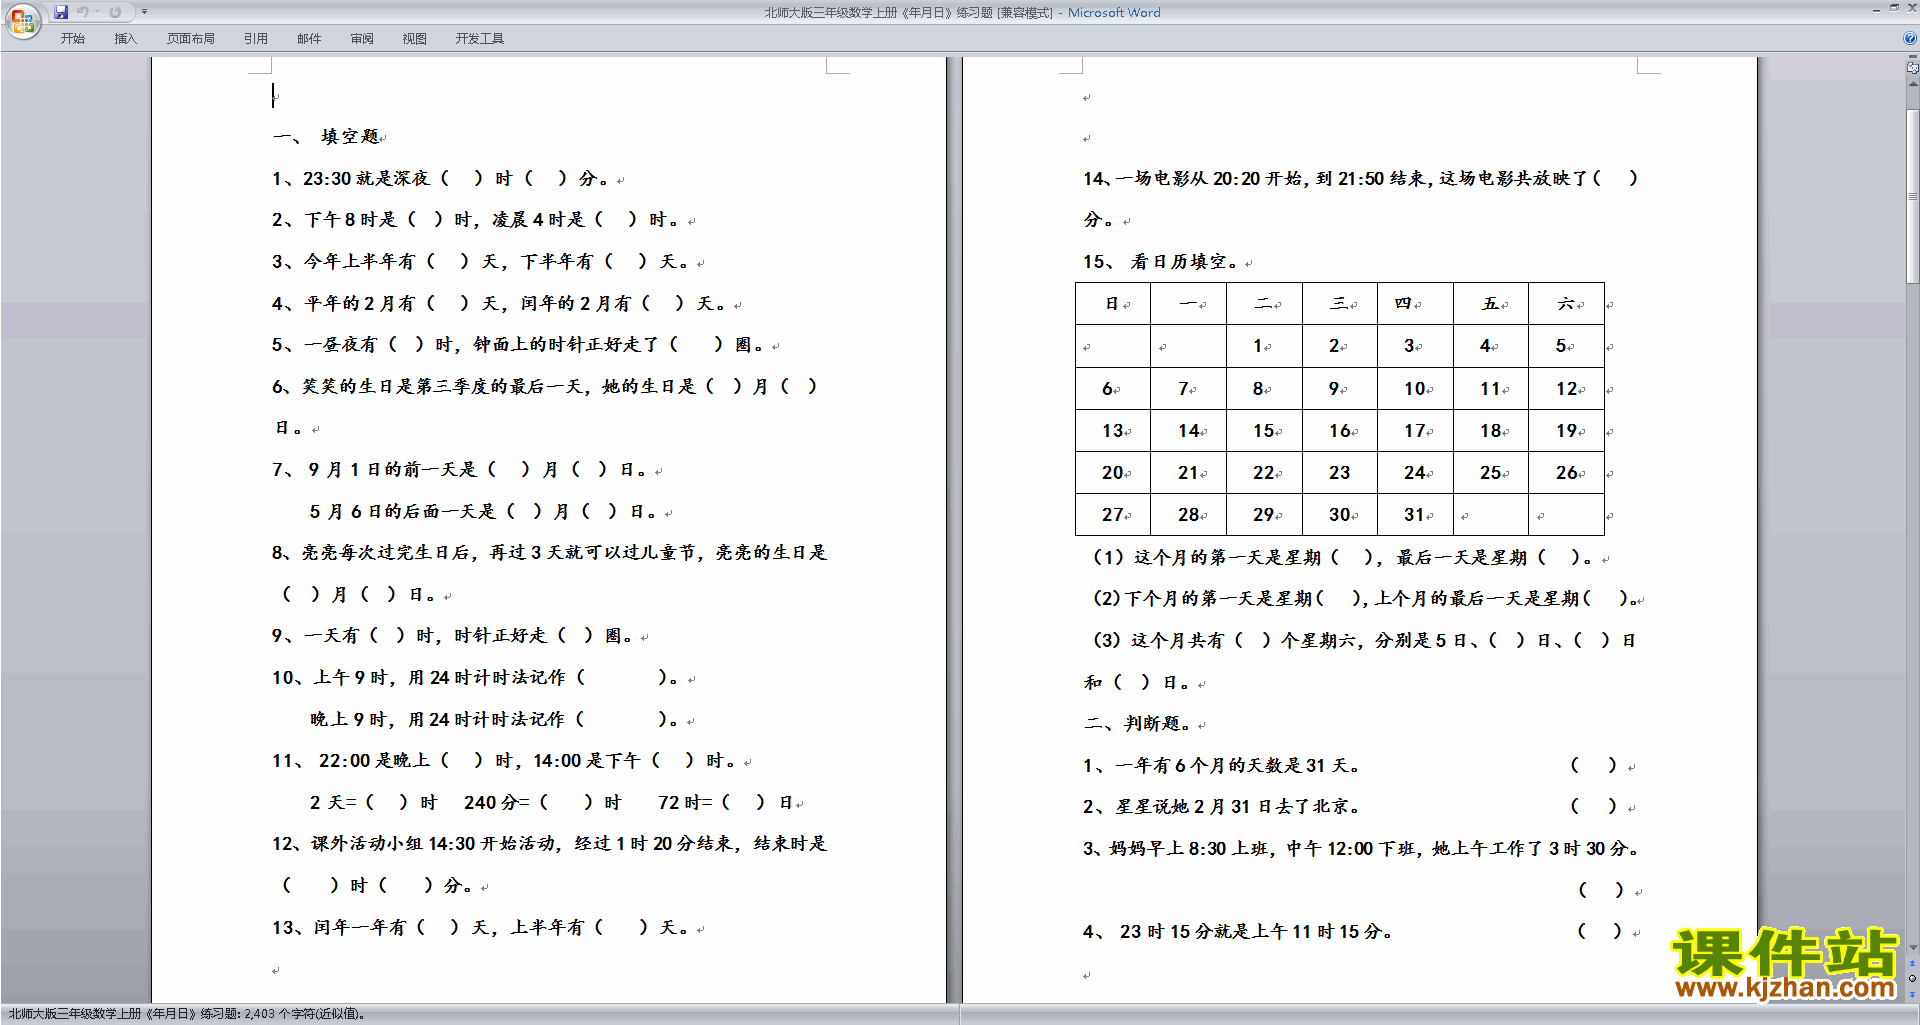Click question 1 text starting with 23:30
Viewport: 1920px width, 1025px height.
point(441,179)
